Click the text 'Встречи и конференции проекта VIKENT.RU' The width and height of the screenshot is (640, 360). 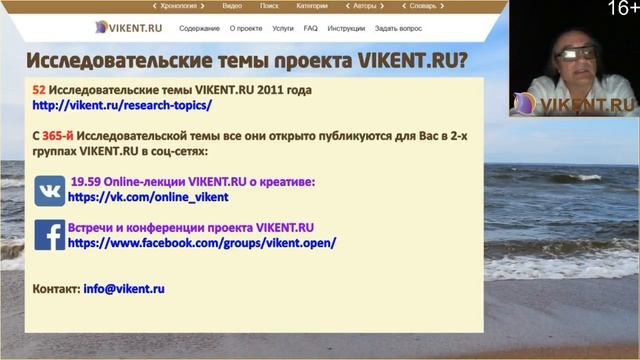(191, 228)
